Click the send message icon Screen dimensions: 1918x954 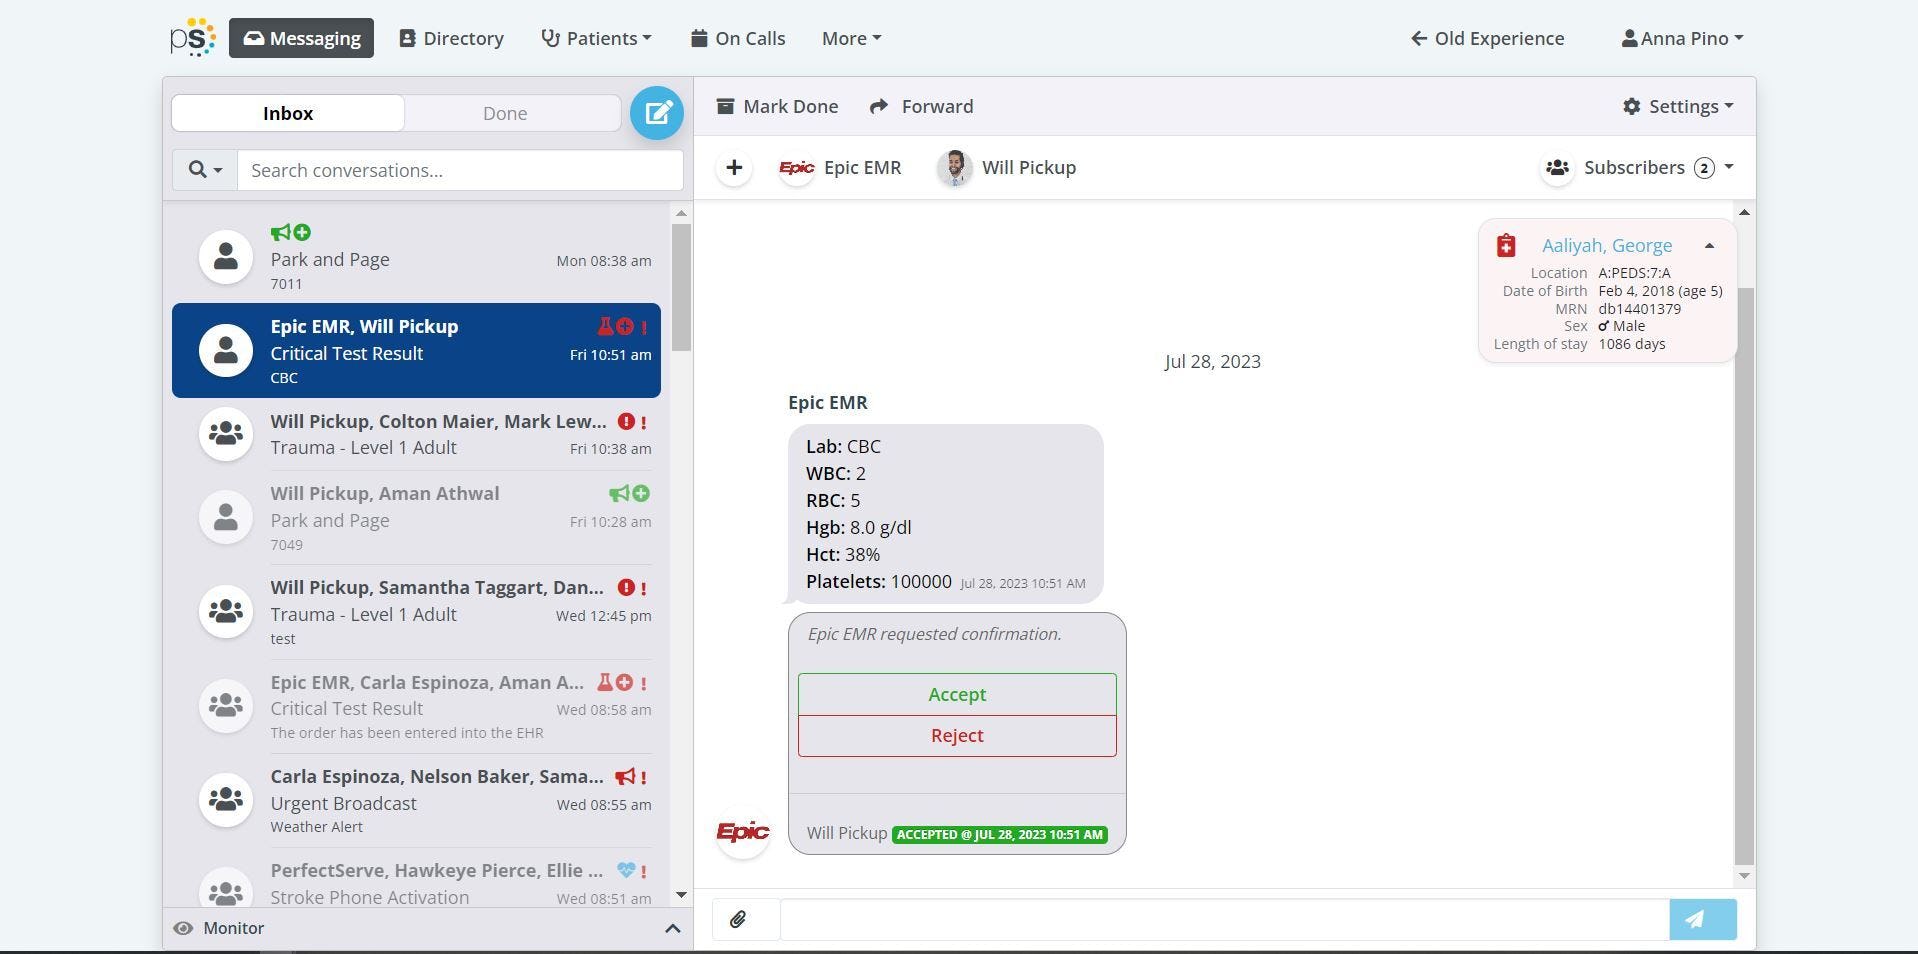[1701, 919]
